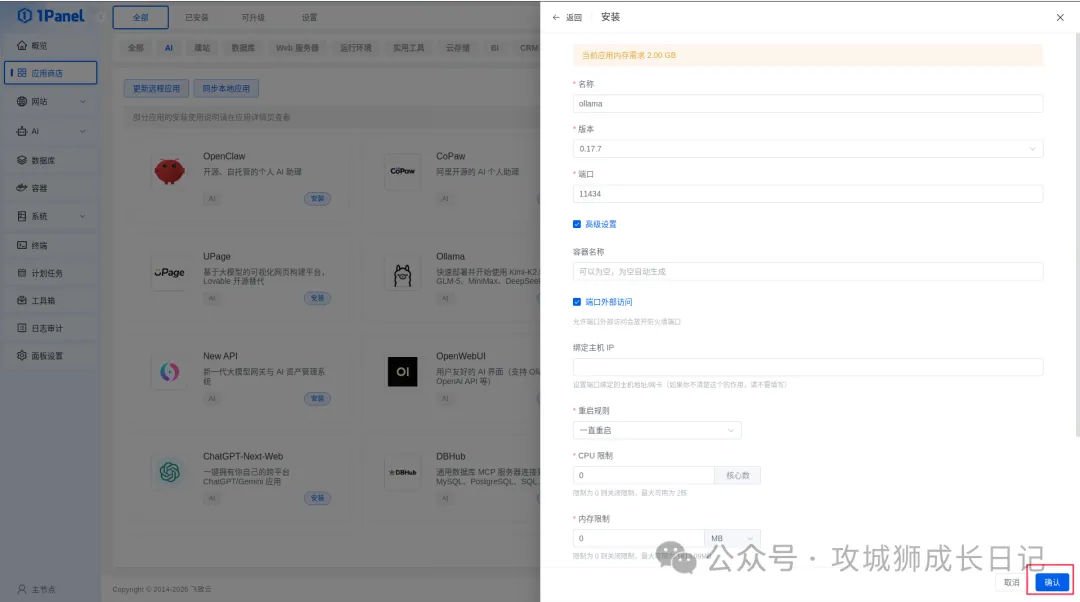Click the 确认 button
The image size is (1080, 602).
pos(1051,582)
